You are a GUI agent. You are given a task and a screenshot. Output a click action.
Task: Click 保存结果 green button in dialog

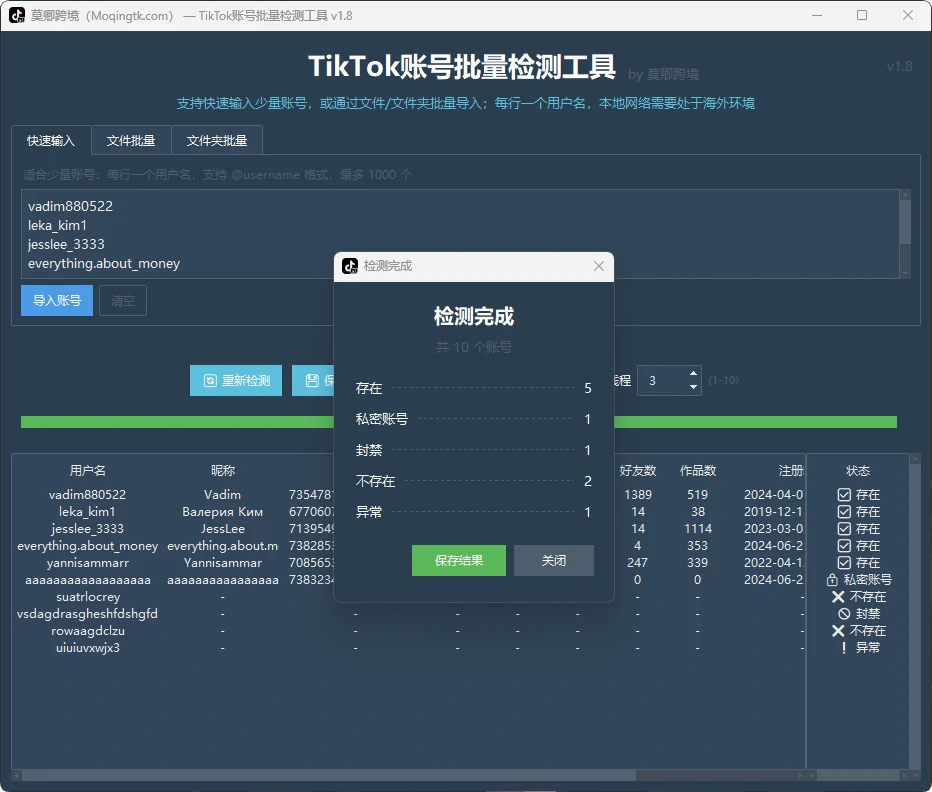pyautogui.click(x=458, y=560)
